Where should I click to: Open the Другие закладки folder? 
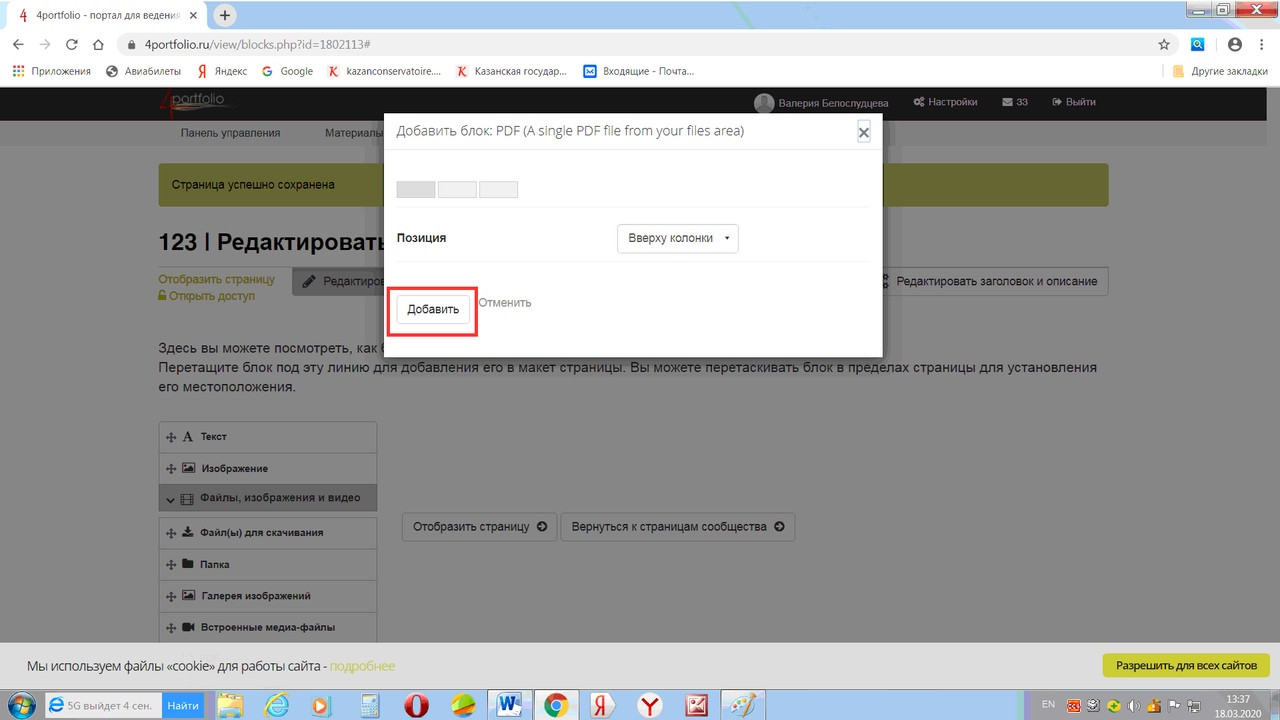coord(1220,71)
